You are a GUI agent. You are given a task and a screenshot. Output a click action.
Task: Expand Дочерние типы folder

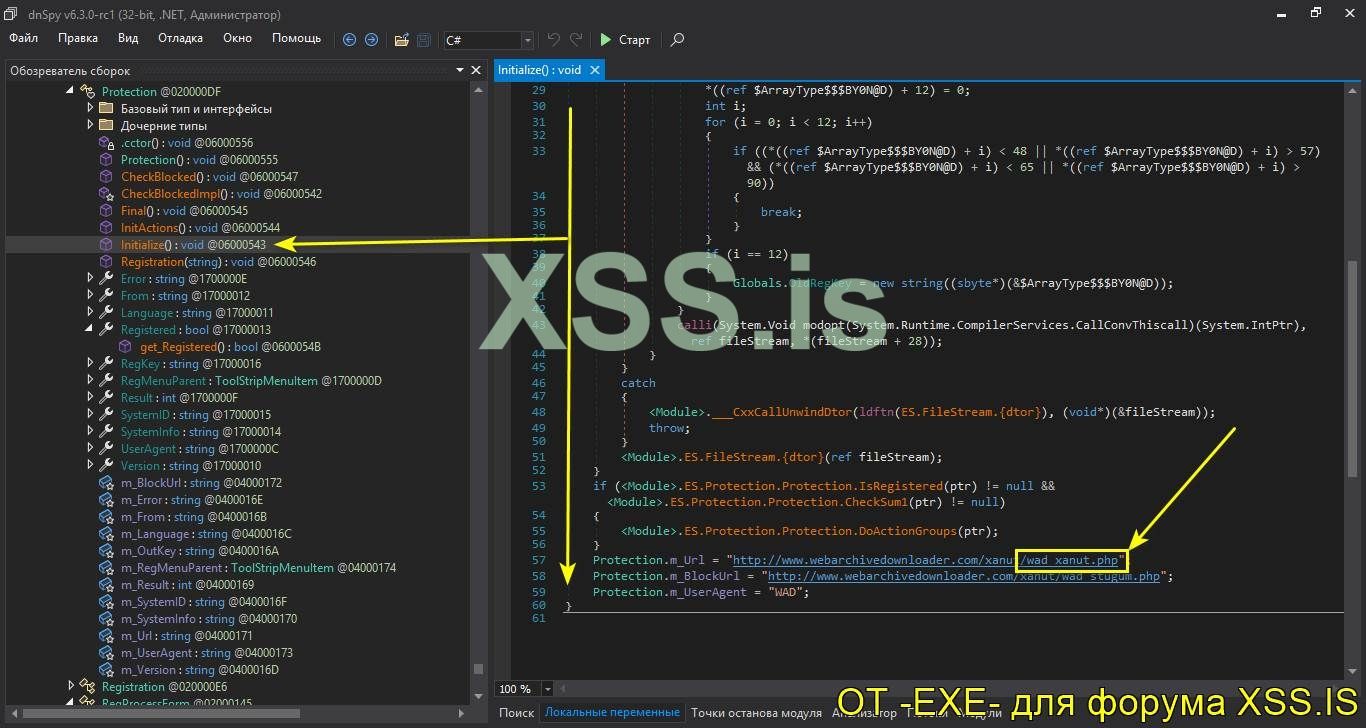coord(89,125)
